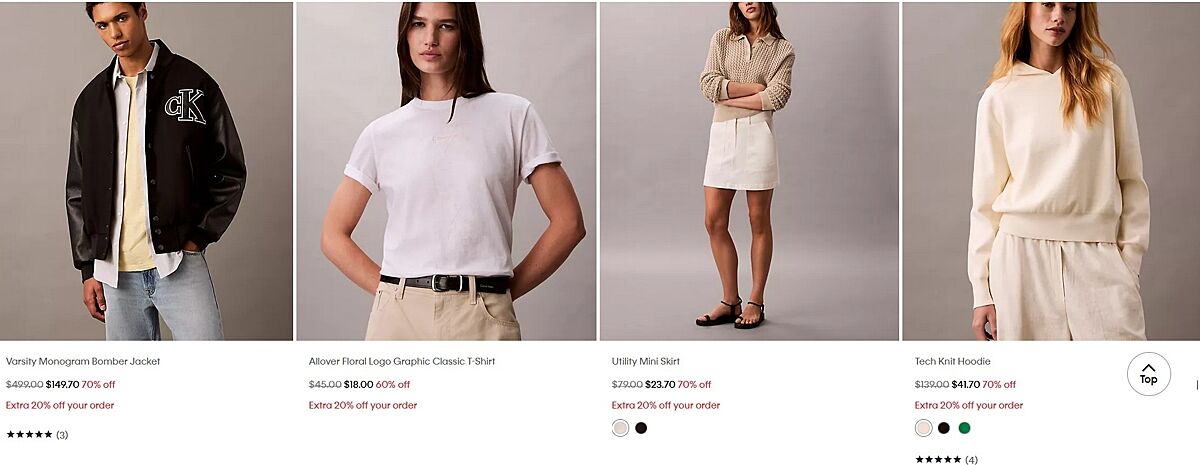Click the Top scroll-up arrow button
1200x465 pixels.
pos(1148,373)
